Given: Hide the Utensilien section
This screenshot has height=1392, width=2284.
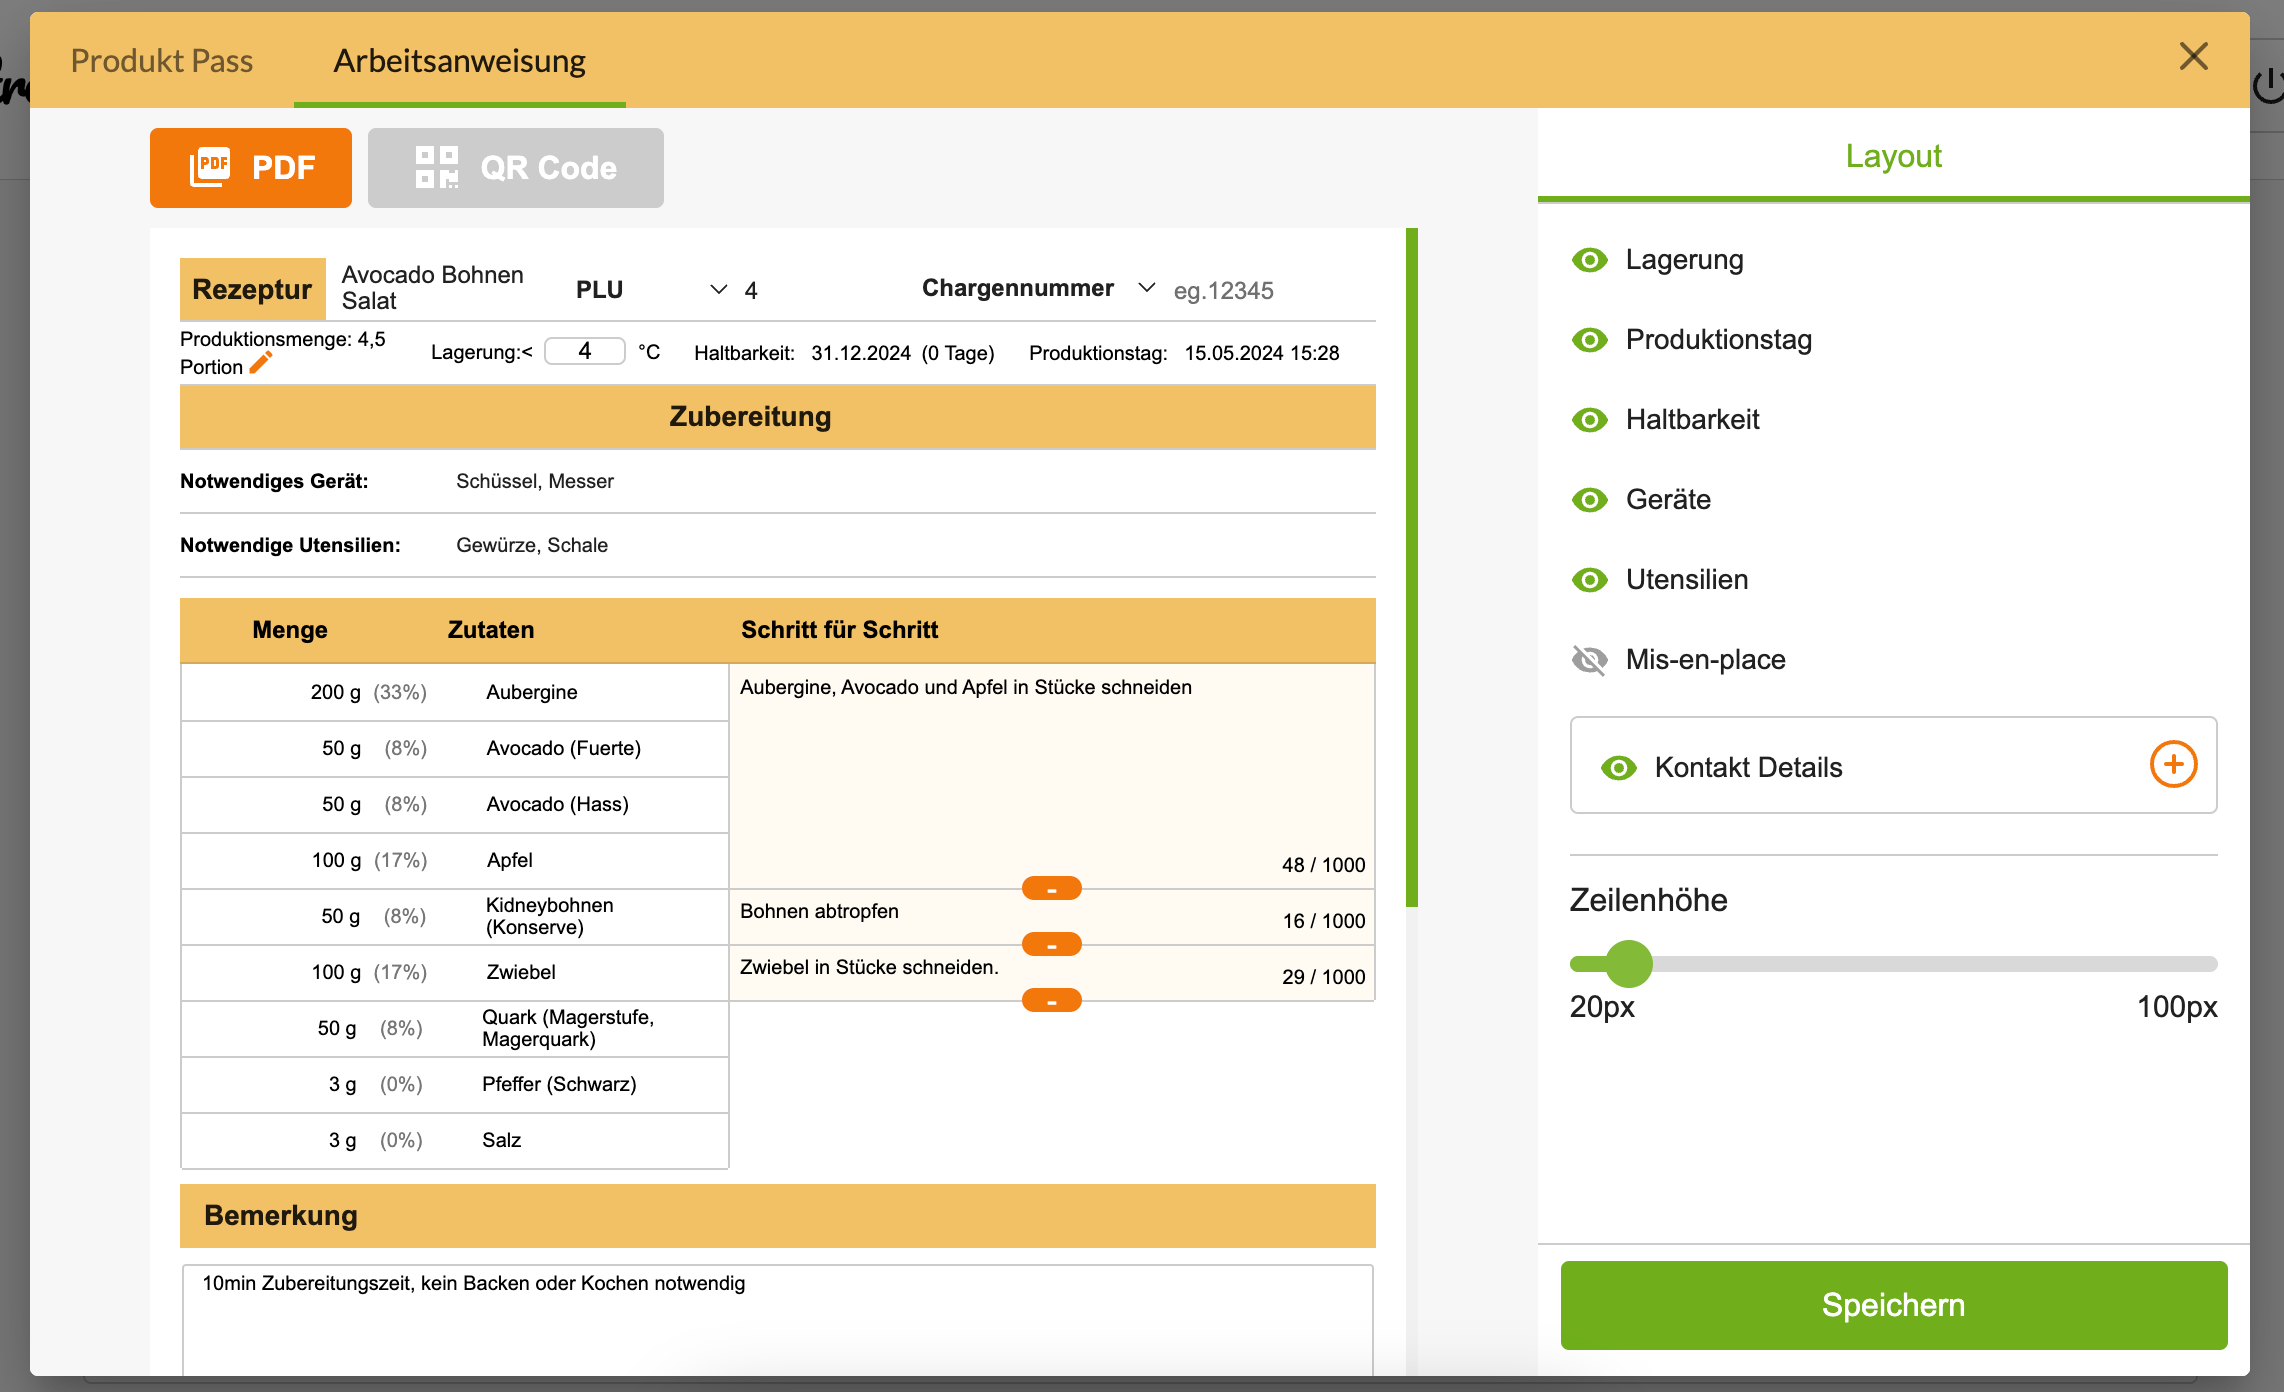Looking at the screenshot, I should (1590, 580).
